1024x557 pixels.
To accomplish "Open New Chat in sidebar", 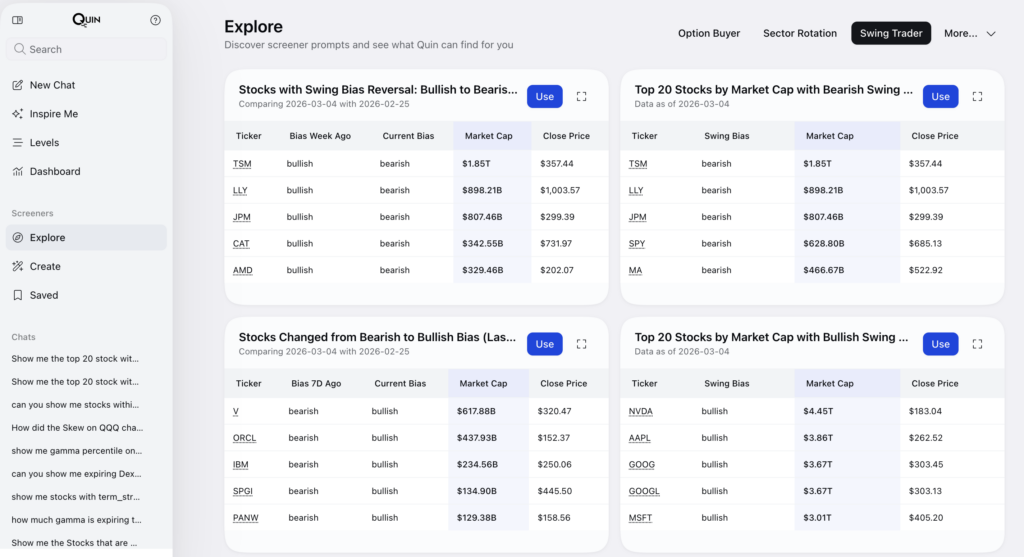I will pyautogui.click(x=86, y=85).
